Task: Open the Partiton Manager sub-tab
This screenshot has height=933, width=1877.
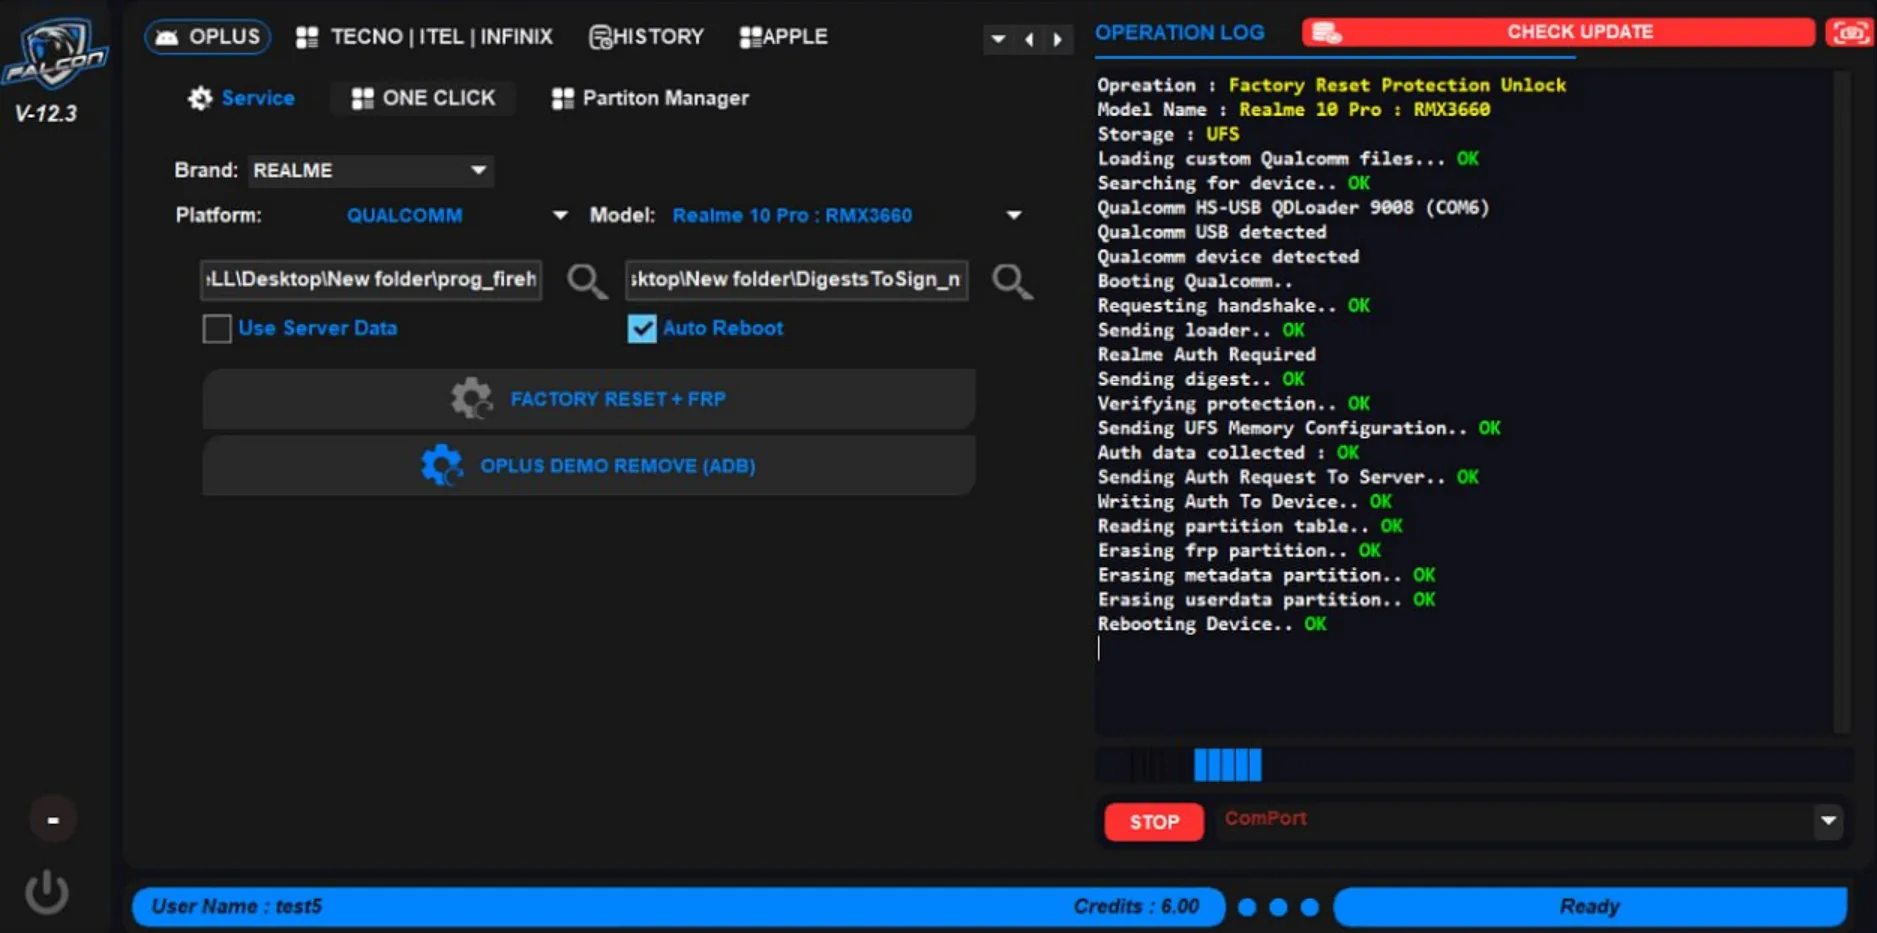Action: click(x=650, y=98)
